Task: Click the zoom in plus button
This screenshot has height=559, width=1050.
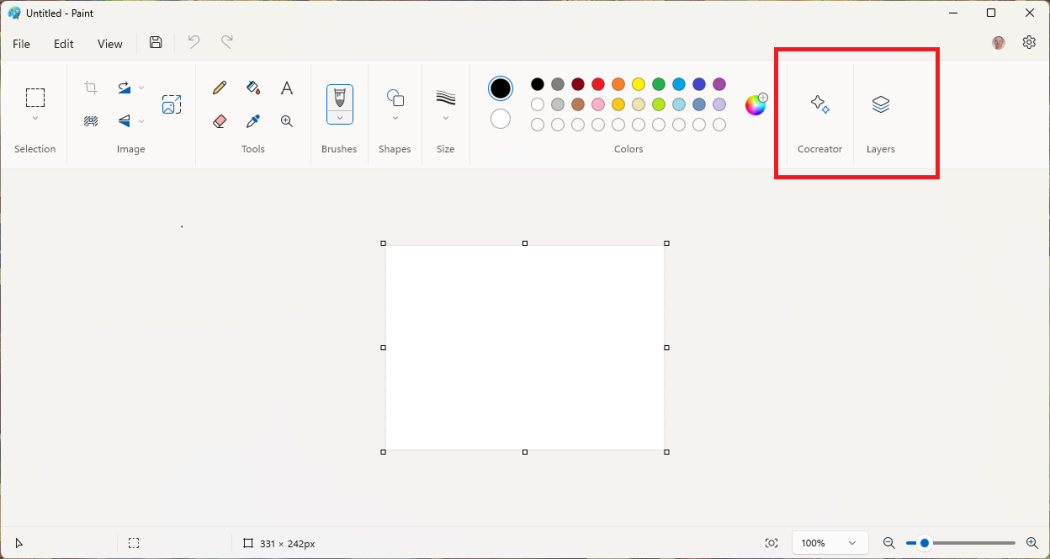Action: pyautogui.click(x=1032, y=543)
